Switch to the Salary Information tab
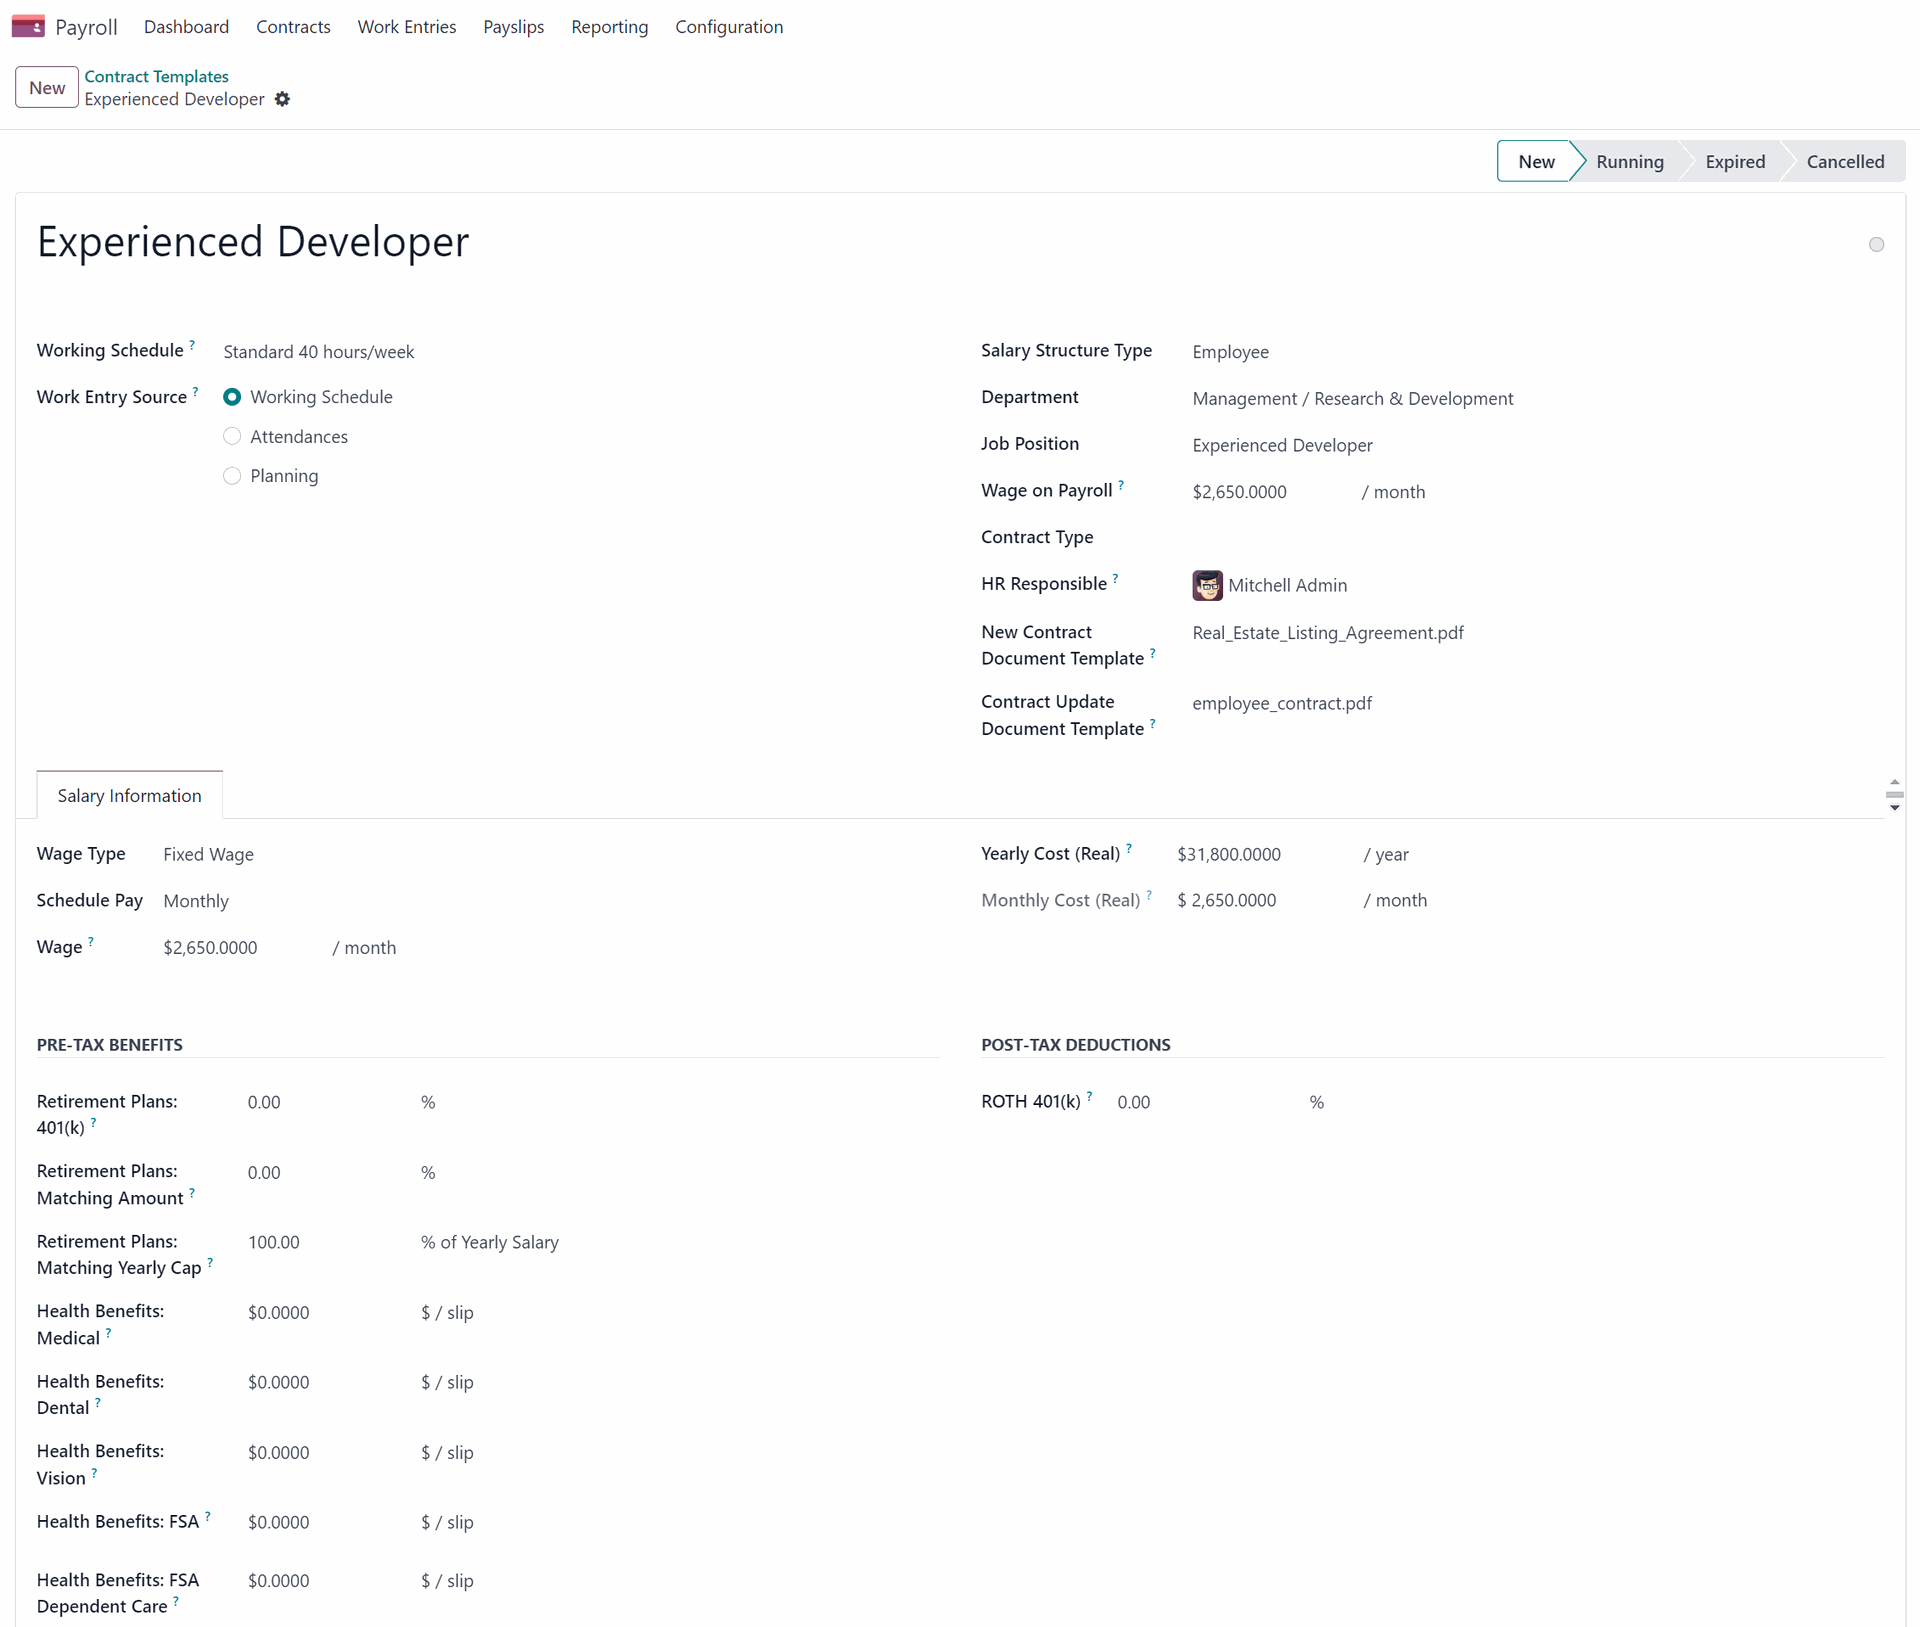This screenshot has width=1920, height=1627. (129, 796)
